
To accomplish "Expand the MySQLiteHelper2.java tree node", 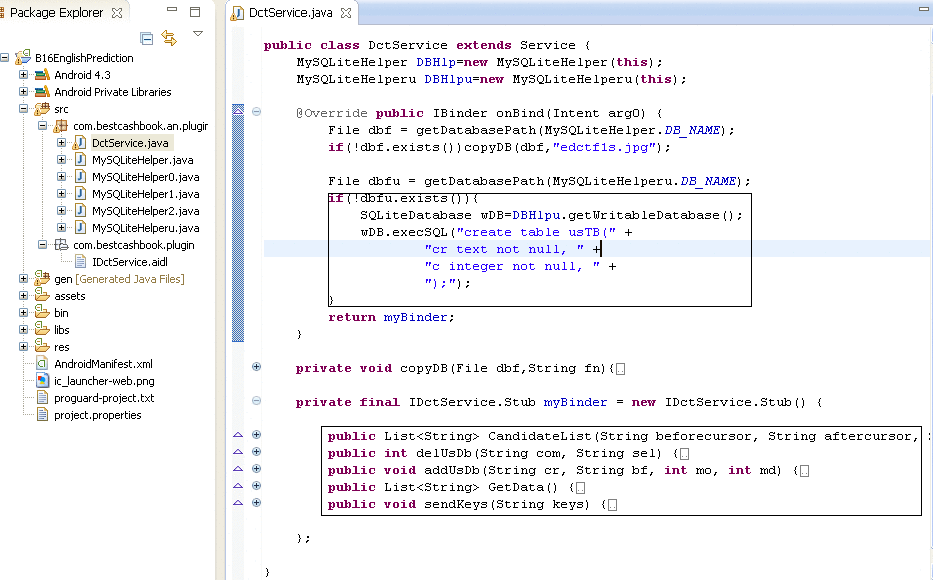I will coord(61,211).
